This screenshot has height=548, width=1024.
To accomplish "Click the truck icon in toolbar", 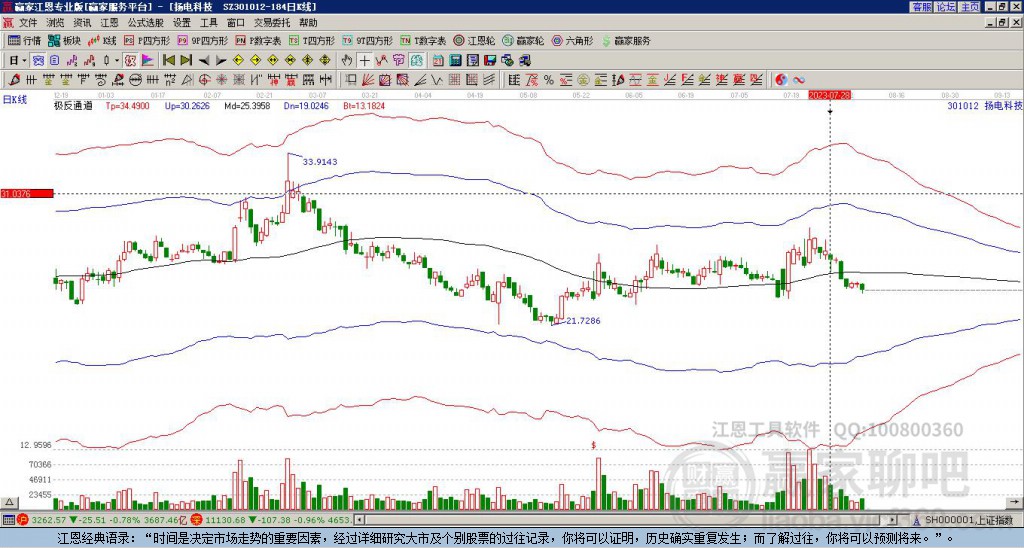I will click(x=524, y=61).
